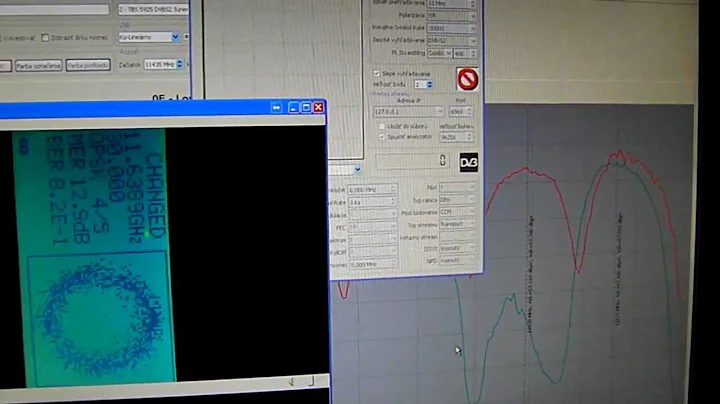Click the Kmitočet 0,000 MHz field
The height and width of the screenshot is (404, 720).
tap(372, 189)
